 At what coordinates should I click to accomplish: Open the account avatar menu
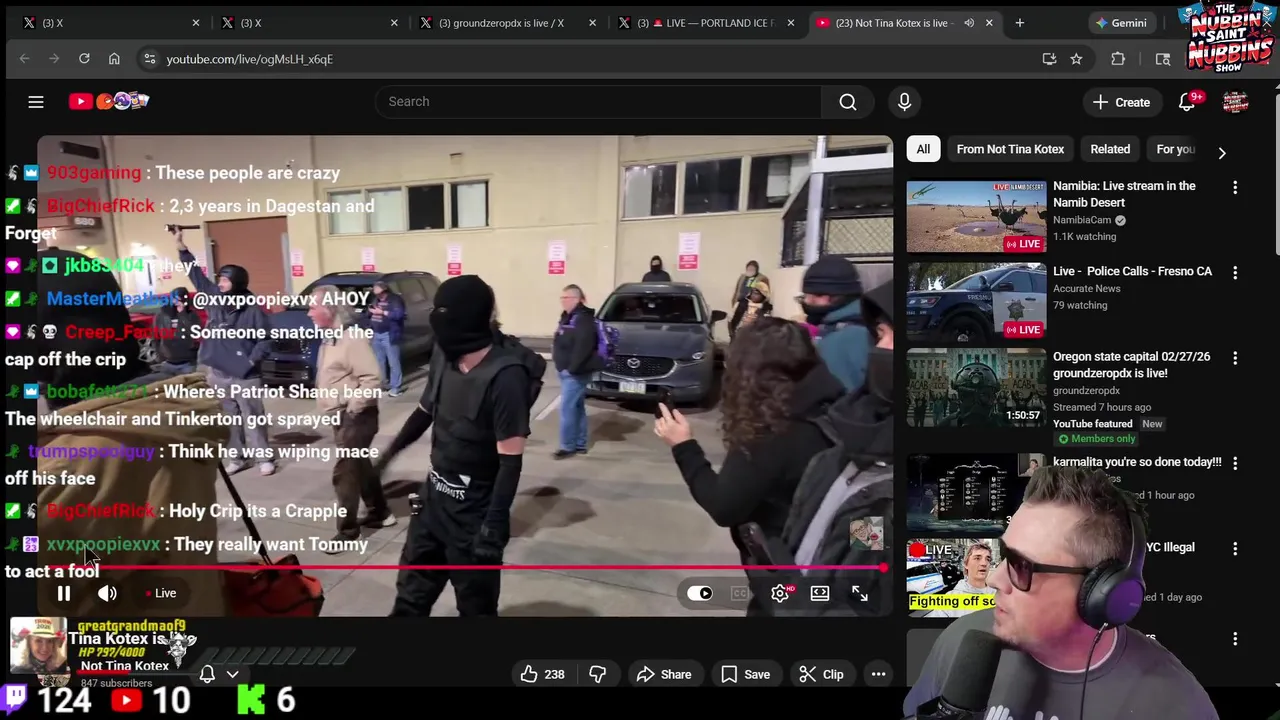coord(1236,102)
